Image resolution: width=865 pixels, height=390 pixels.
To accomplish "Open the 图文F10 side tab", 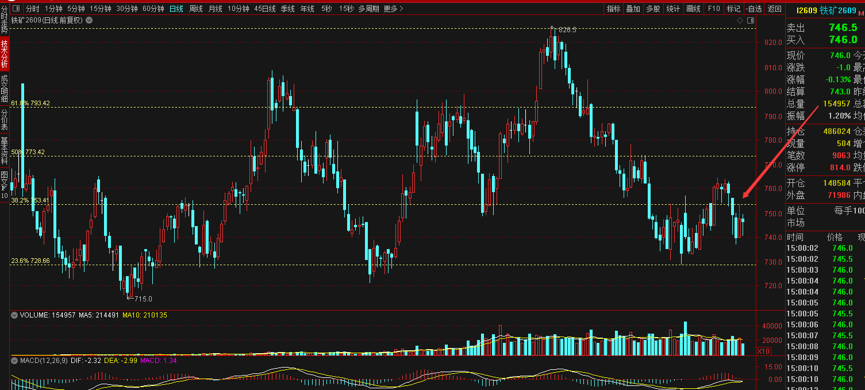I will point(4,186).
